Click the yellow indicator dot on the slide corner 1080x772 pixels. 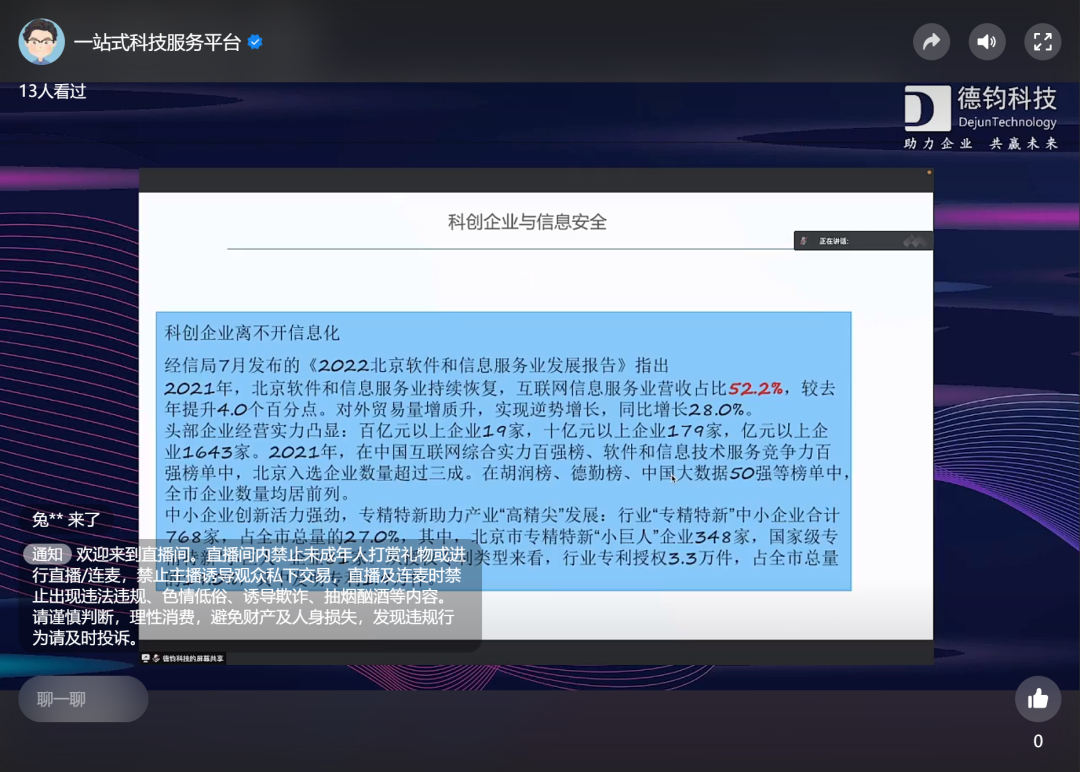(x=929, y=172)
